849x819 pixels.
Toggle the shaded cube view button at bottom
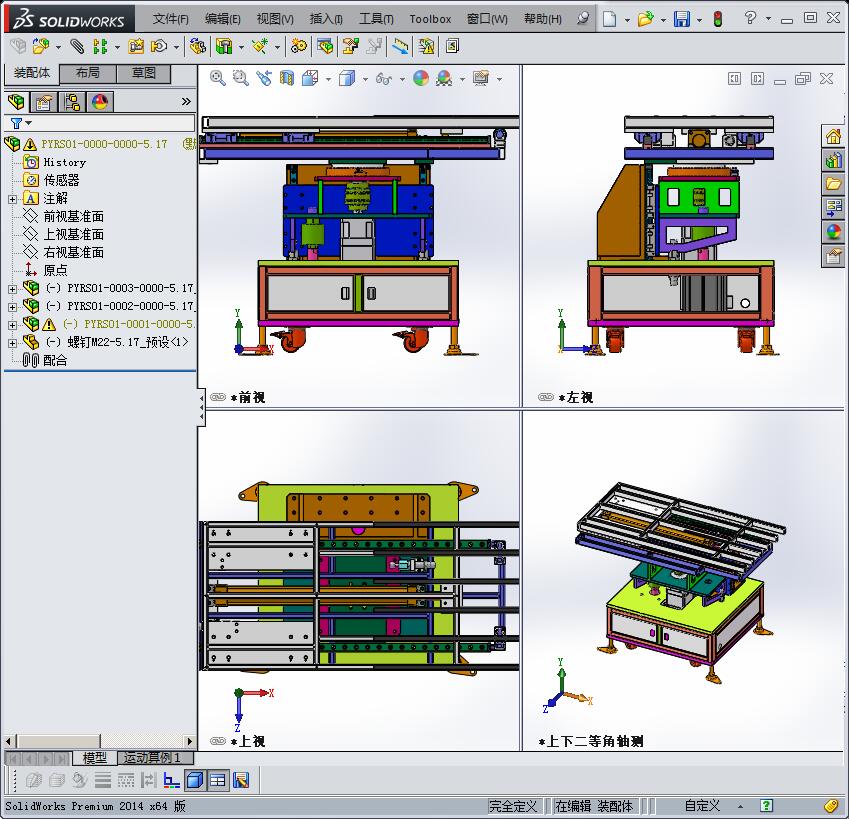tap(195, 780)
